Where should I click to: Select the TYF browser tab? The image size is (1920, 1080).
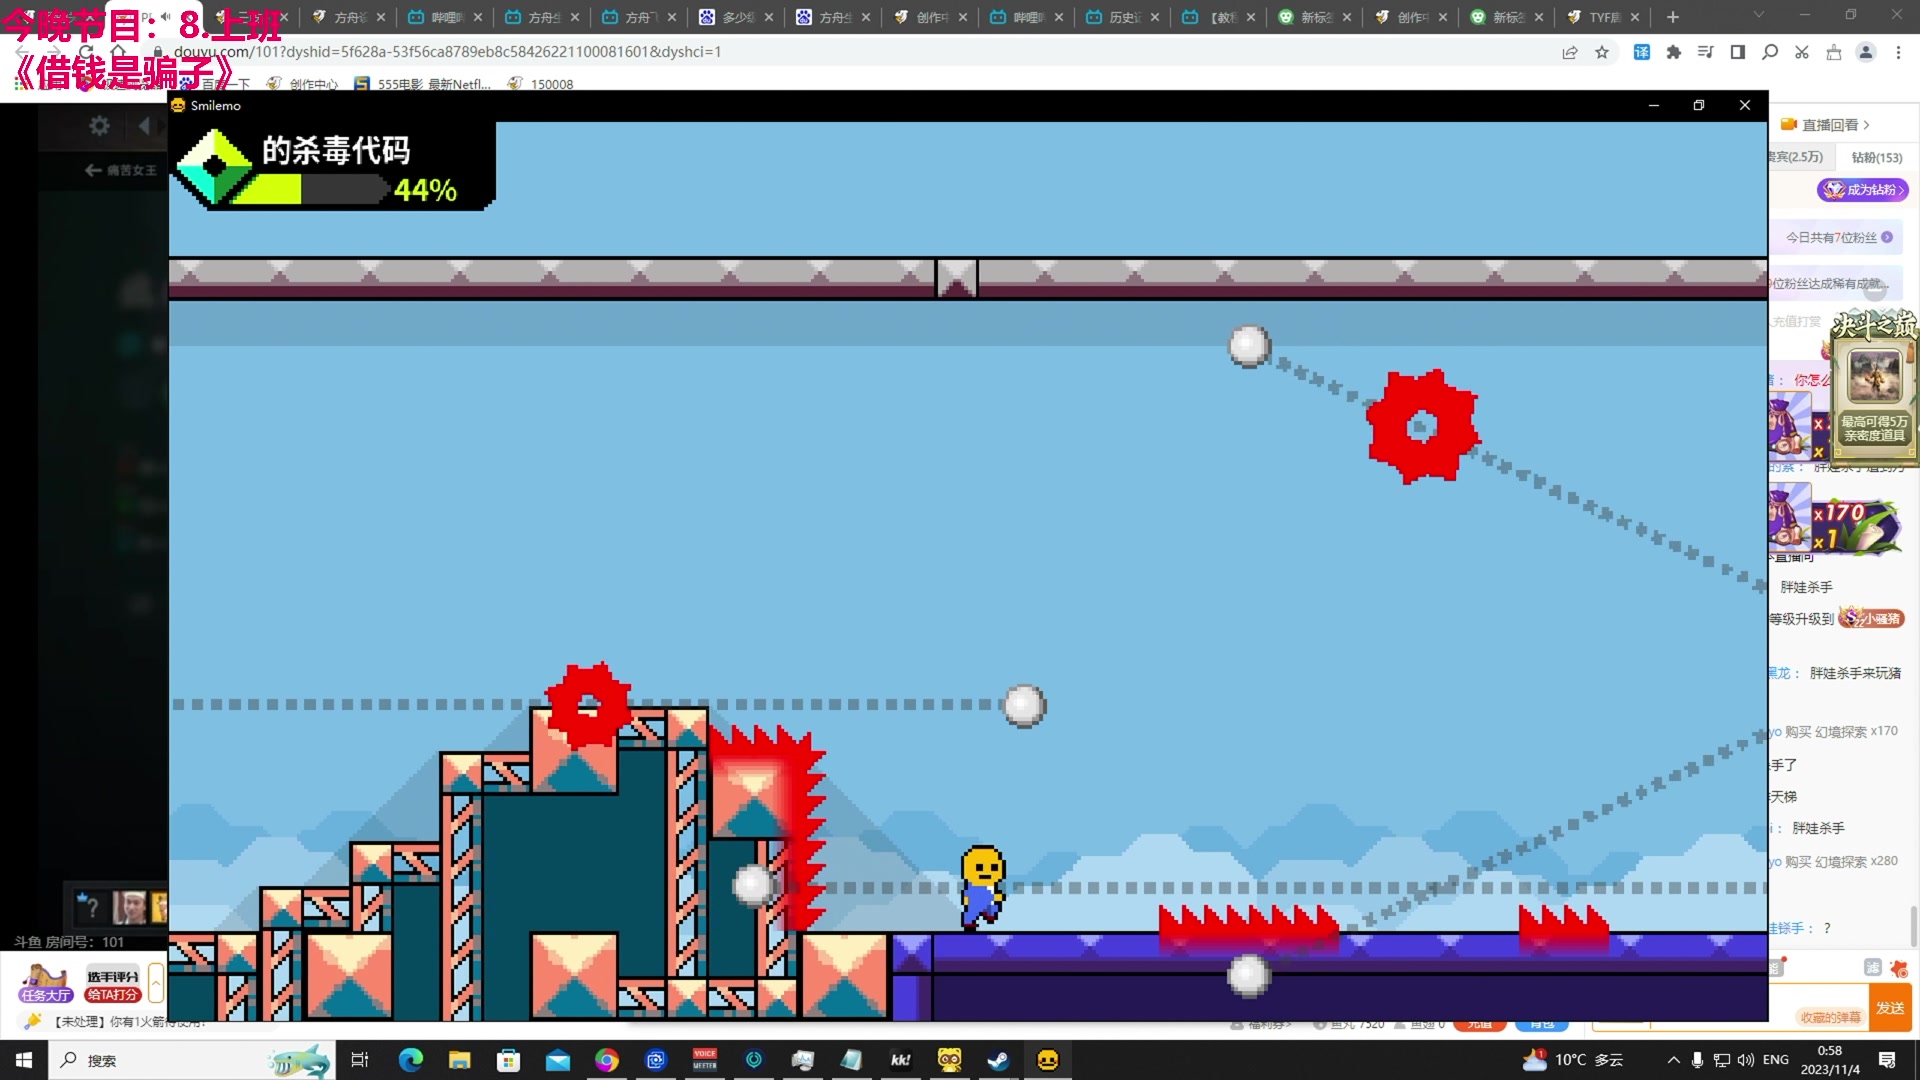coord(1602,17)
